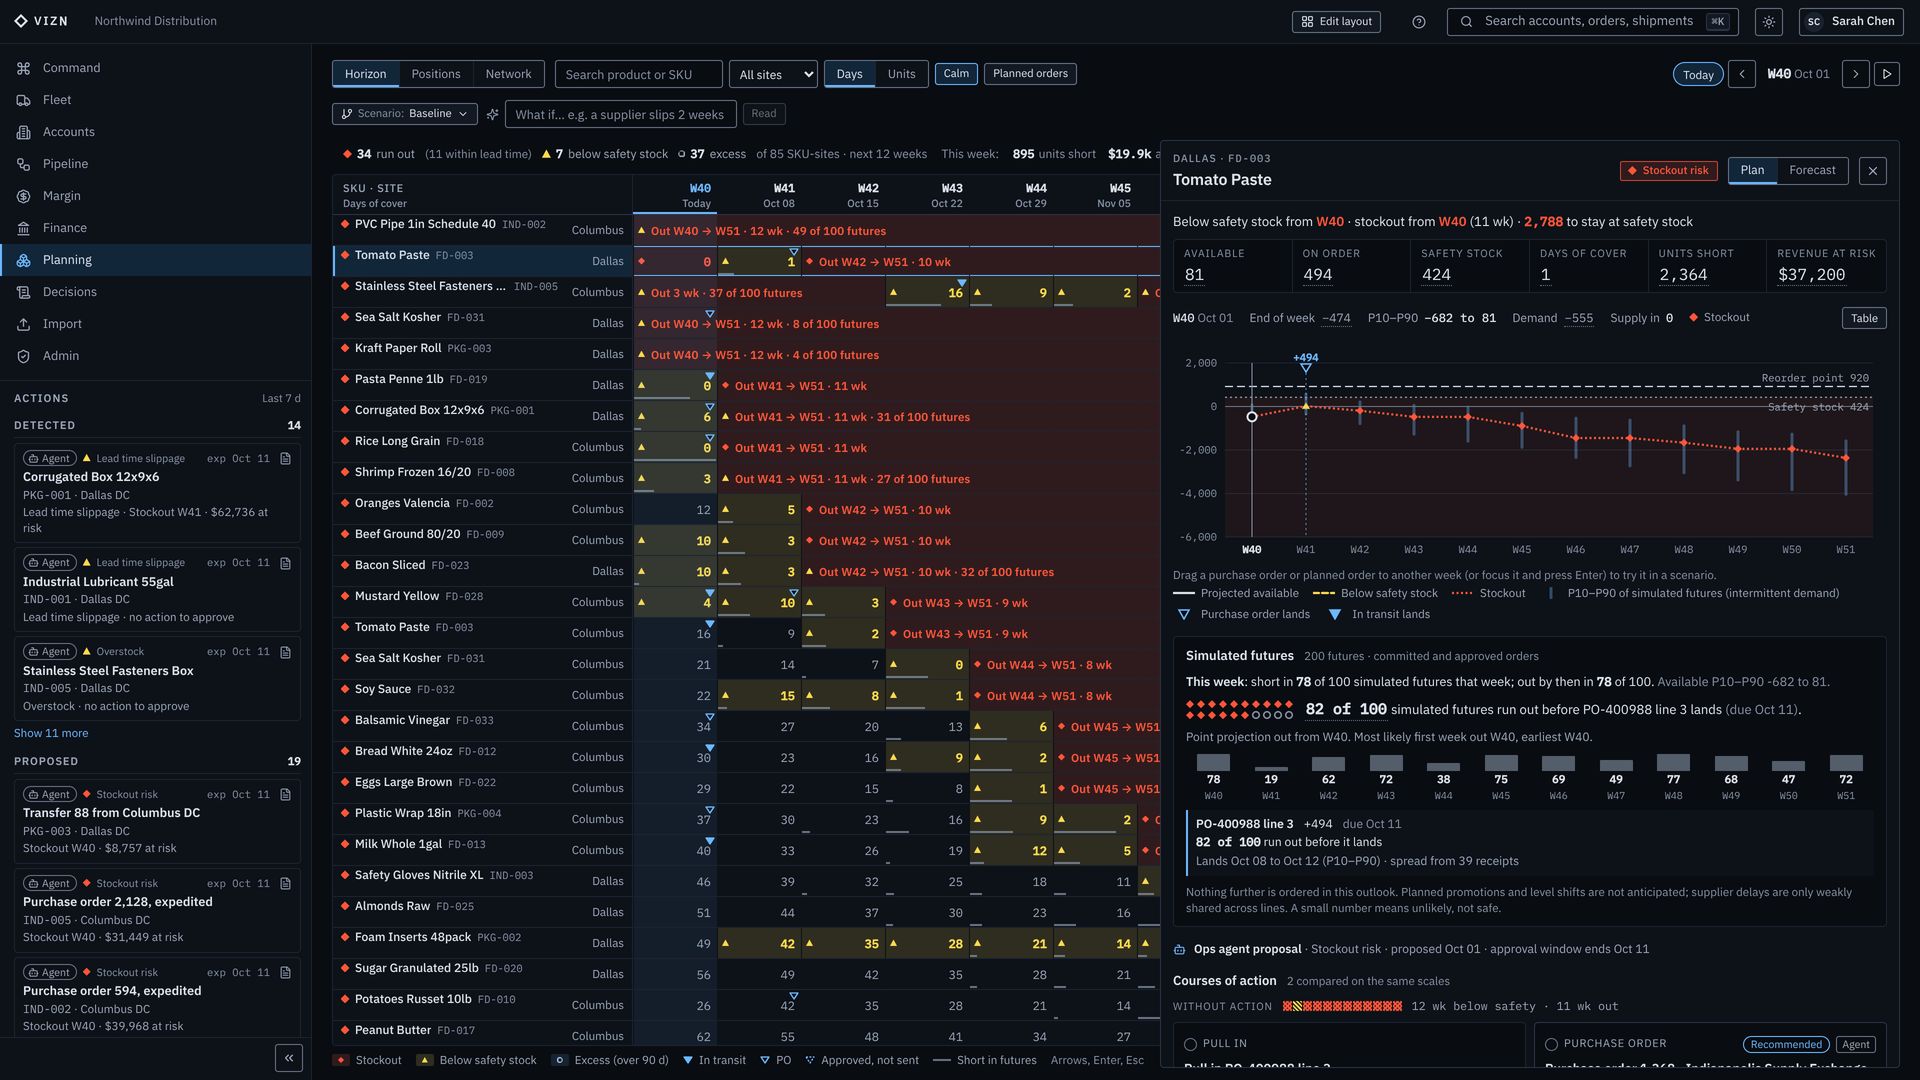The width and height of the screenshot is (1920, 1080).
Task: Click the Today button
Action: [1698, 75]
